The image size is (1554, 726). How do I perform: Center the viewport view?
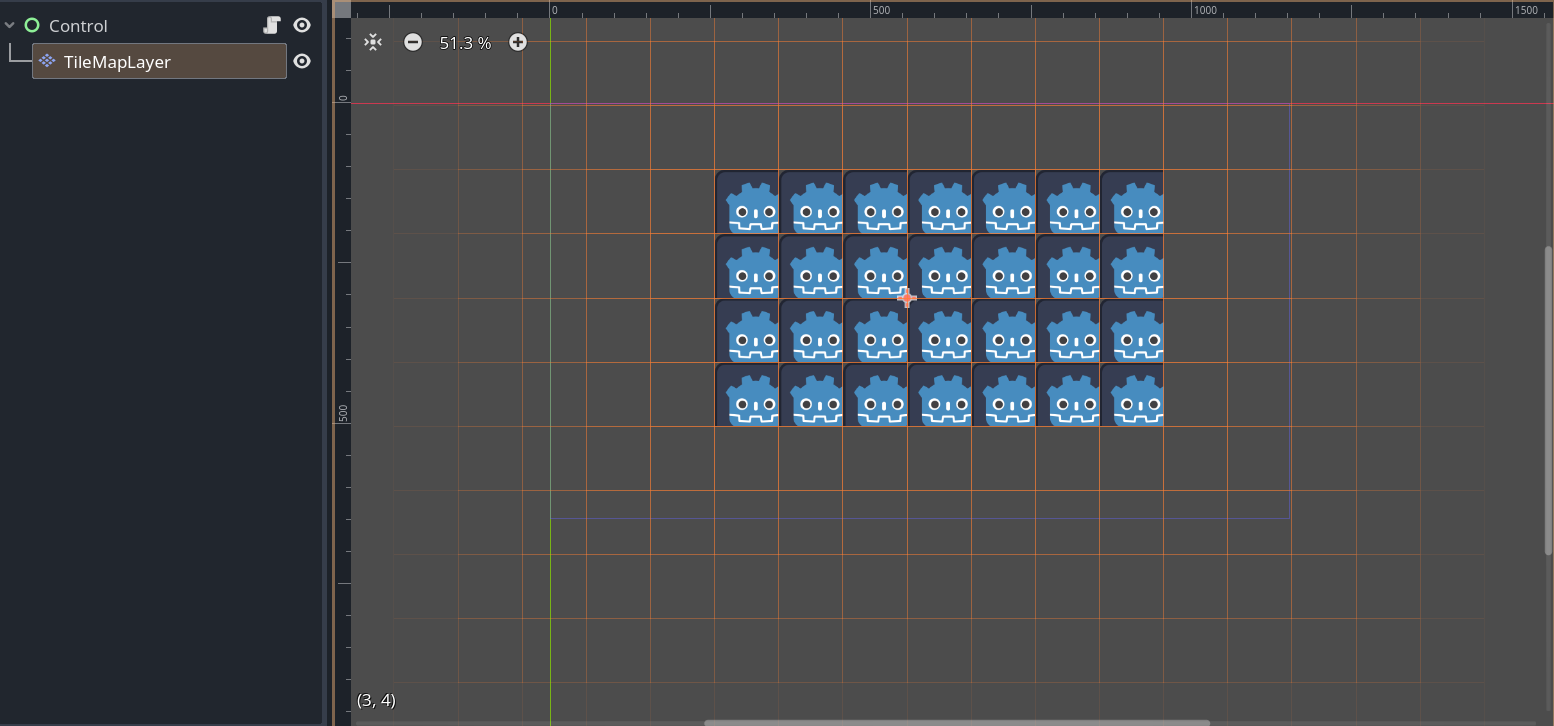373,42
